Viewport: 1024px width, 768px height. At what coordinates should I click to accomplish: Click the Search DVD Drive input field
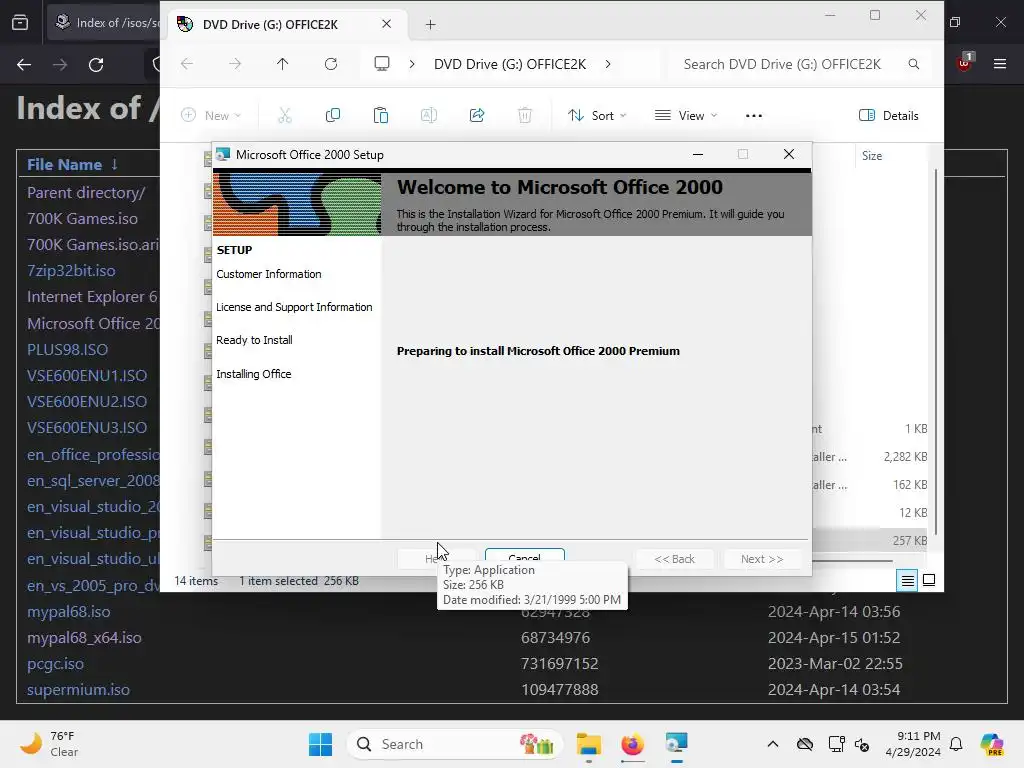(782, 64)
